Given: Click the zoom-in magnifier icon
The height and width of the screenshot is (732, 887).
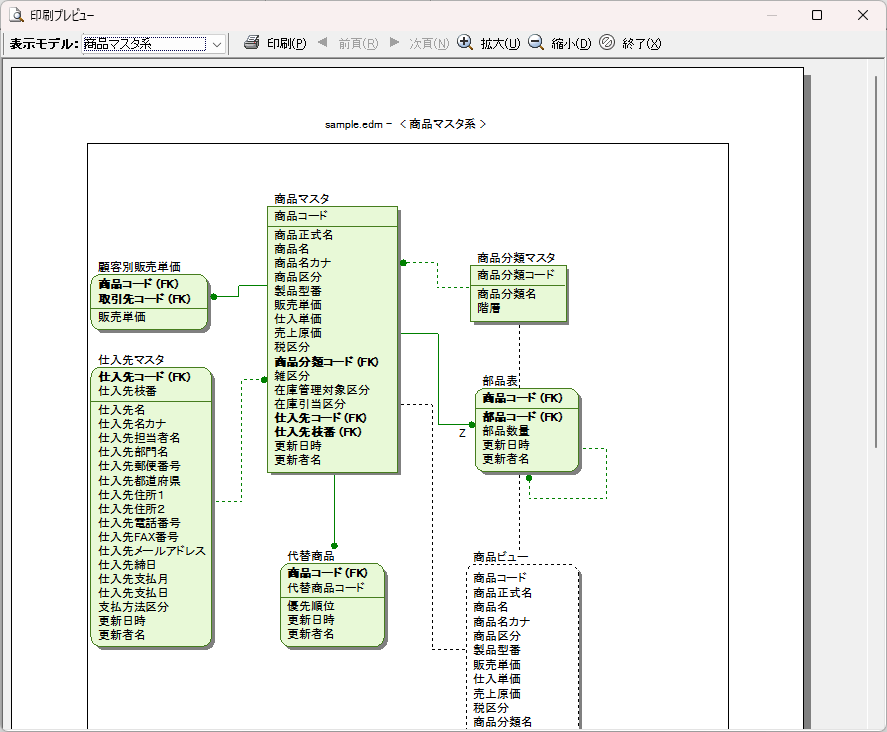Looking at the screenshot, I should click(465, 42).
